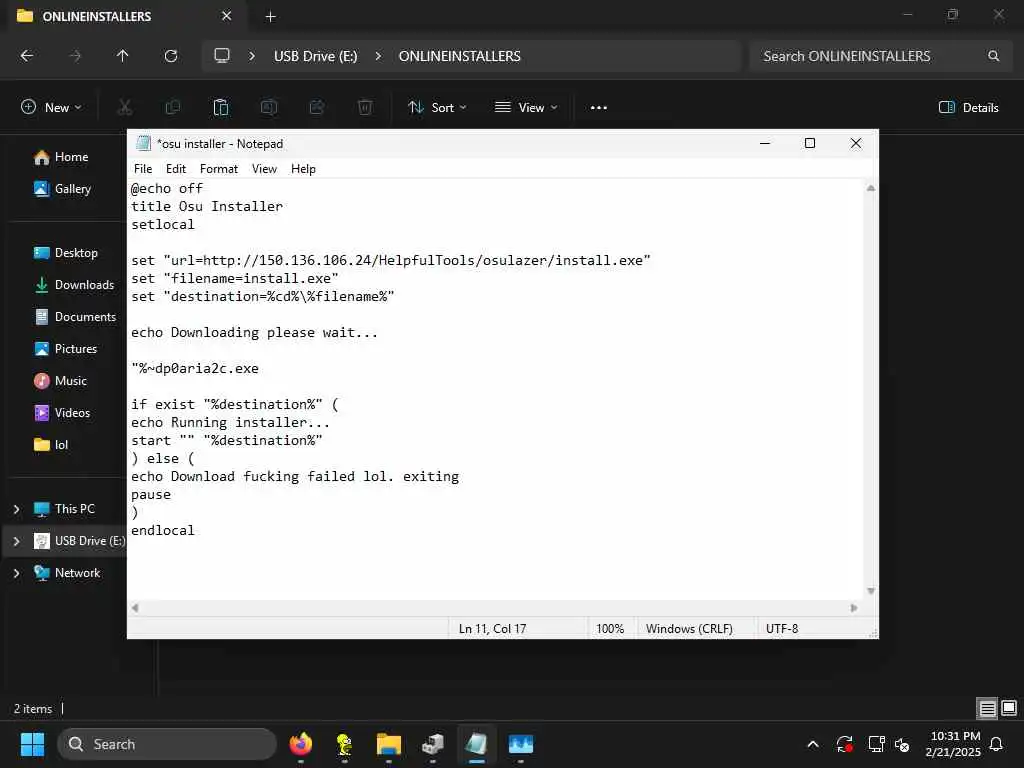Click the taskbar Search box

pyautogui.click(x=167, y=744)
